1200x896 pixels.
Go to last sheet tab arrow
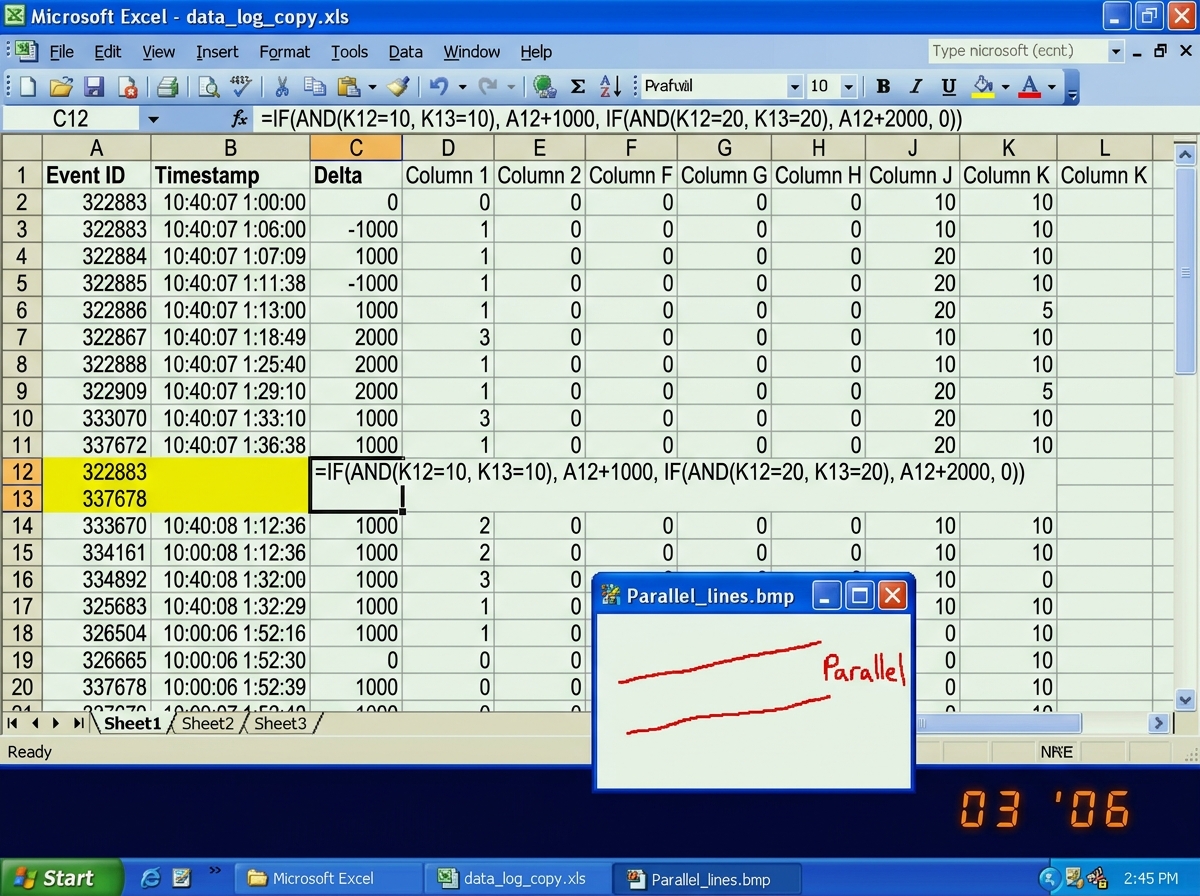(78, 722)
